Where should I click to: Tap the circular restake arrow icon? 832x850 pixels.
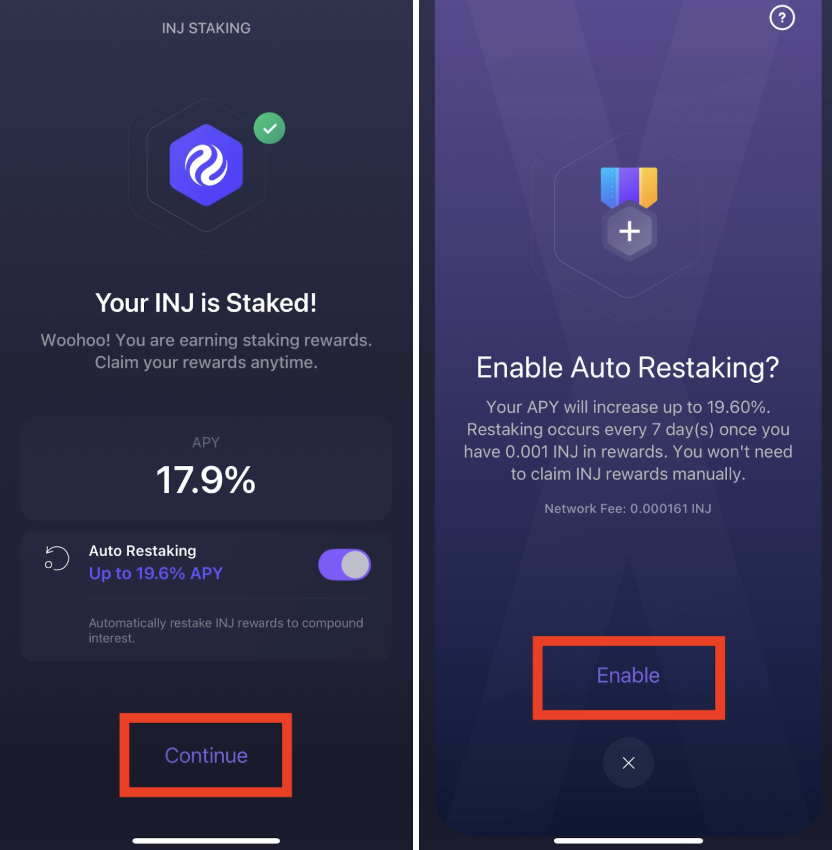pyautogui.click(x=57, y=558)
